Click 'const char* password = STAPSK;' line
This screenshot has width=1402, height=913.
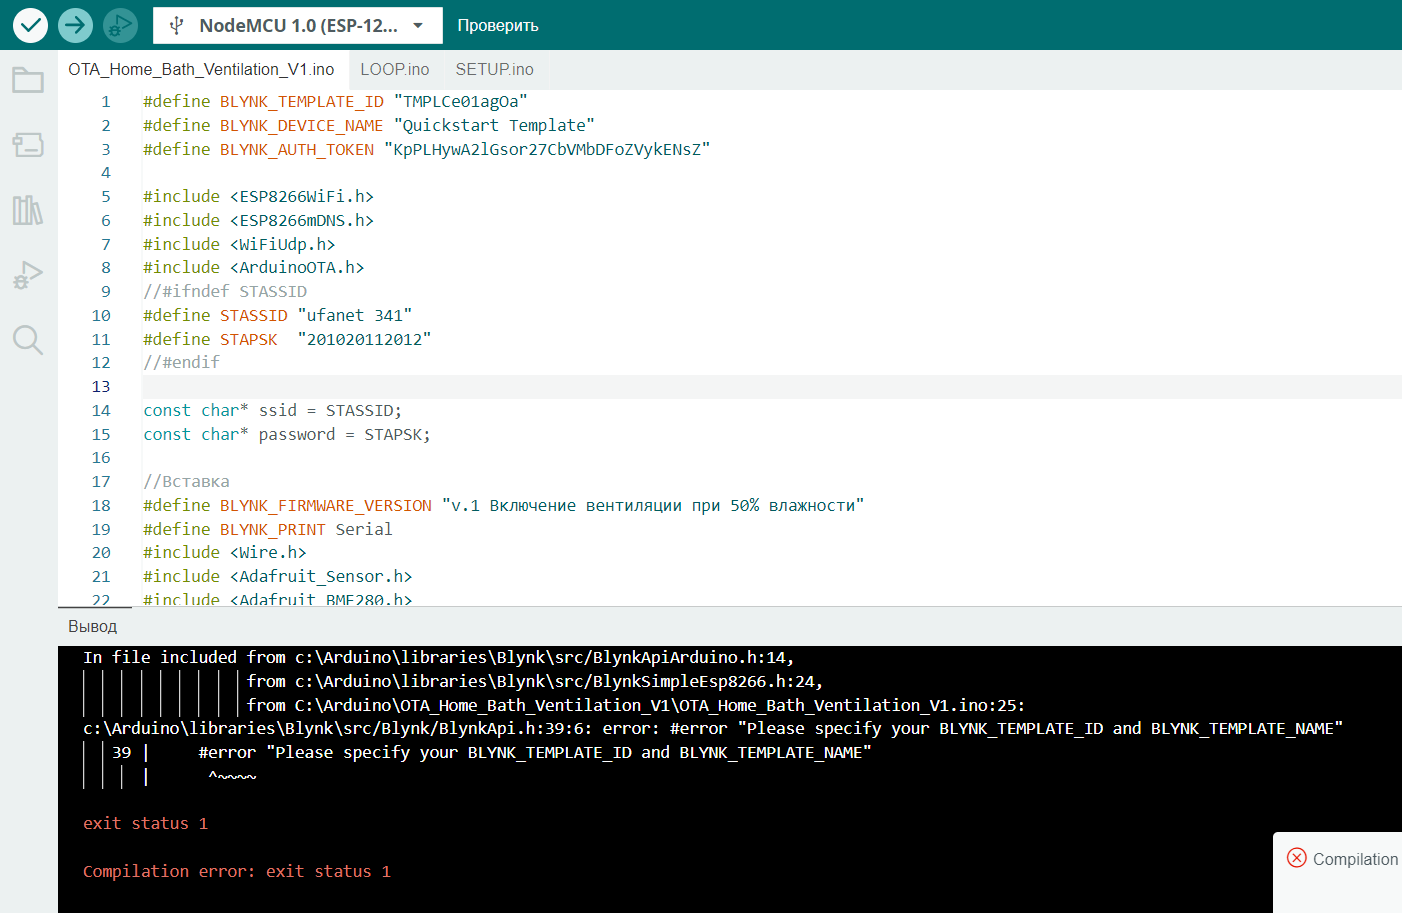tap(287, 434)
